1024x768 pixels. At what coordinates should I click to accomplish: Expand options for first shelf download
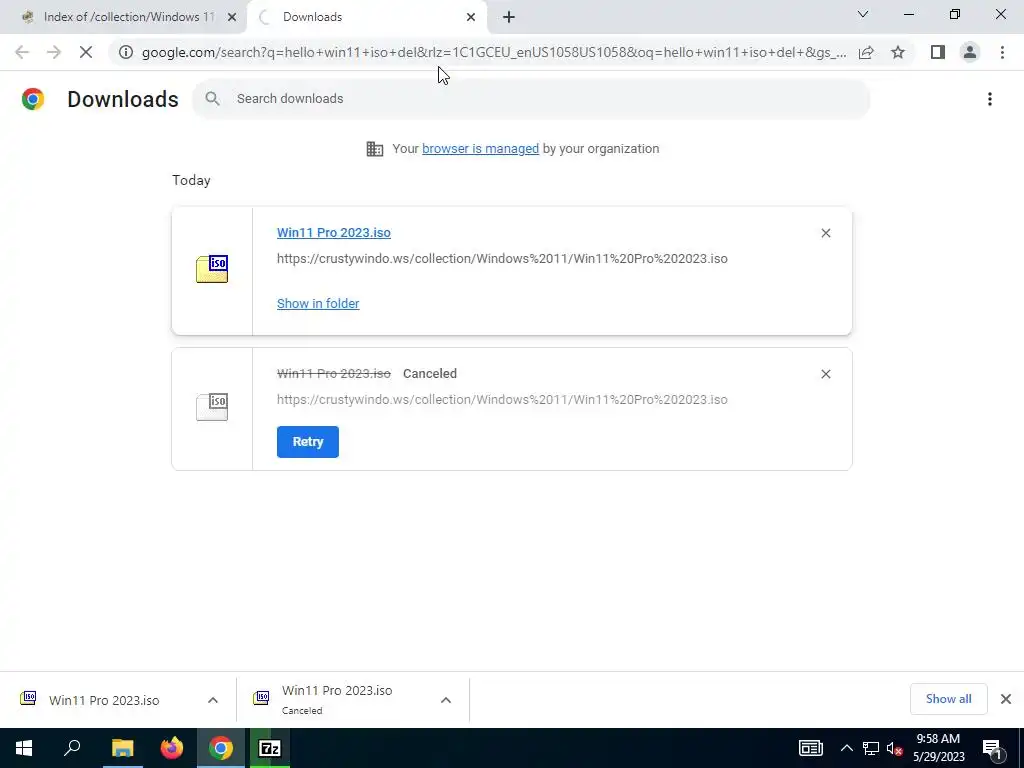click(213, 700)
